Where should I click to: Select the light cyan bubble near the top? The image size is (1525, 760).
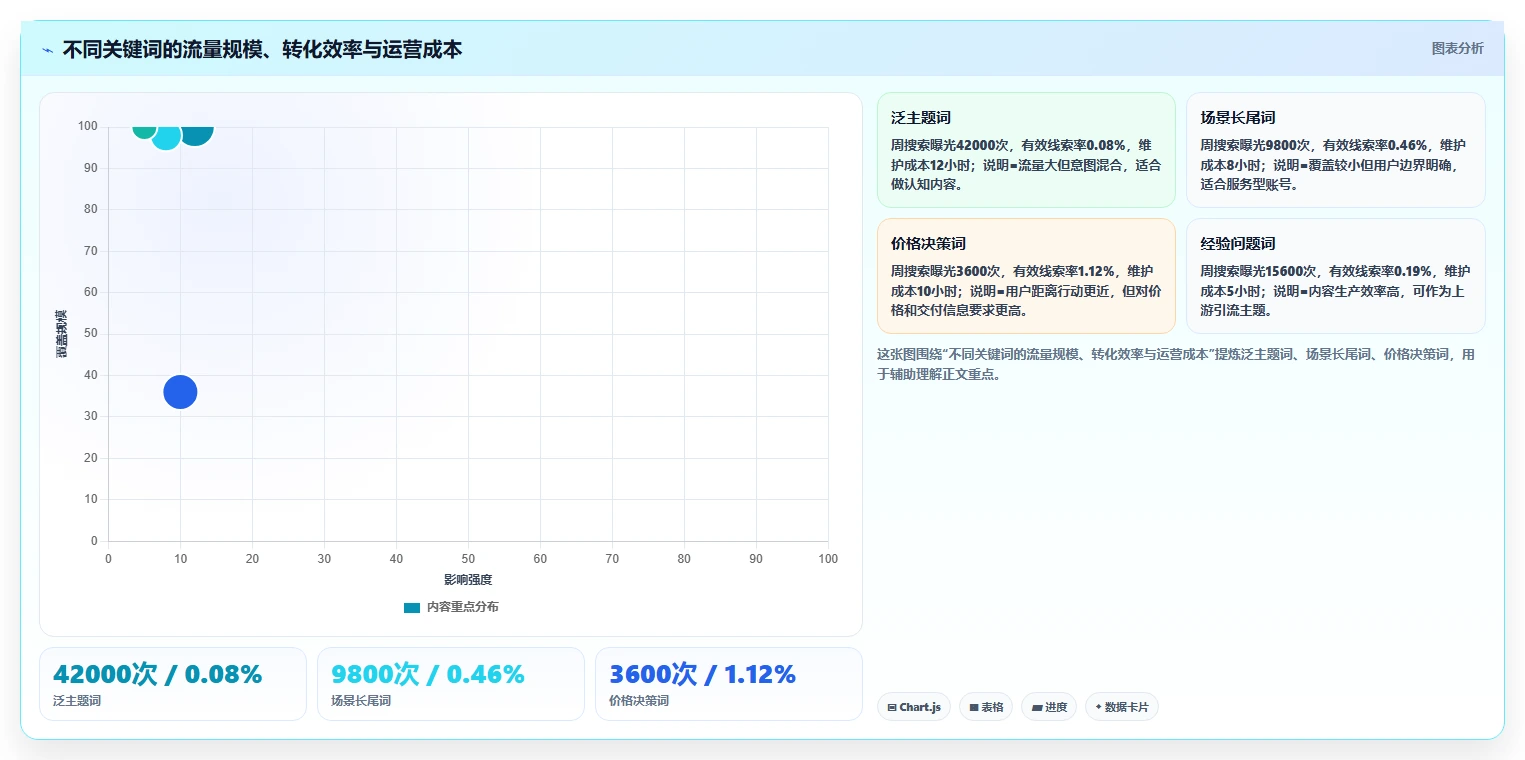pos(166,135)
